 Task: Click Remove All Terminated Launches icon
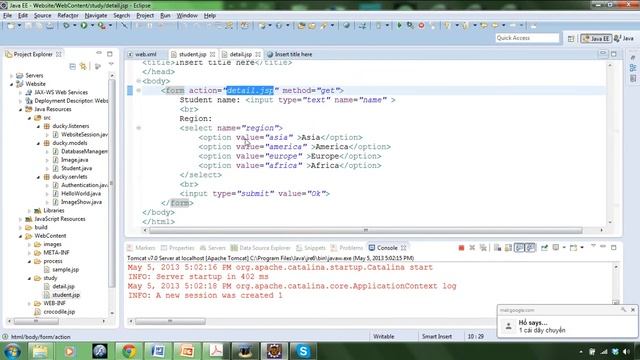pos(483,248)
